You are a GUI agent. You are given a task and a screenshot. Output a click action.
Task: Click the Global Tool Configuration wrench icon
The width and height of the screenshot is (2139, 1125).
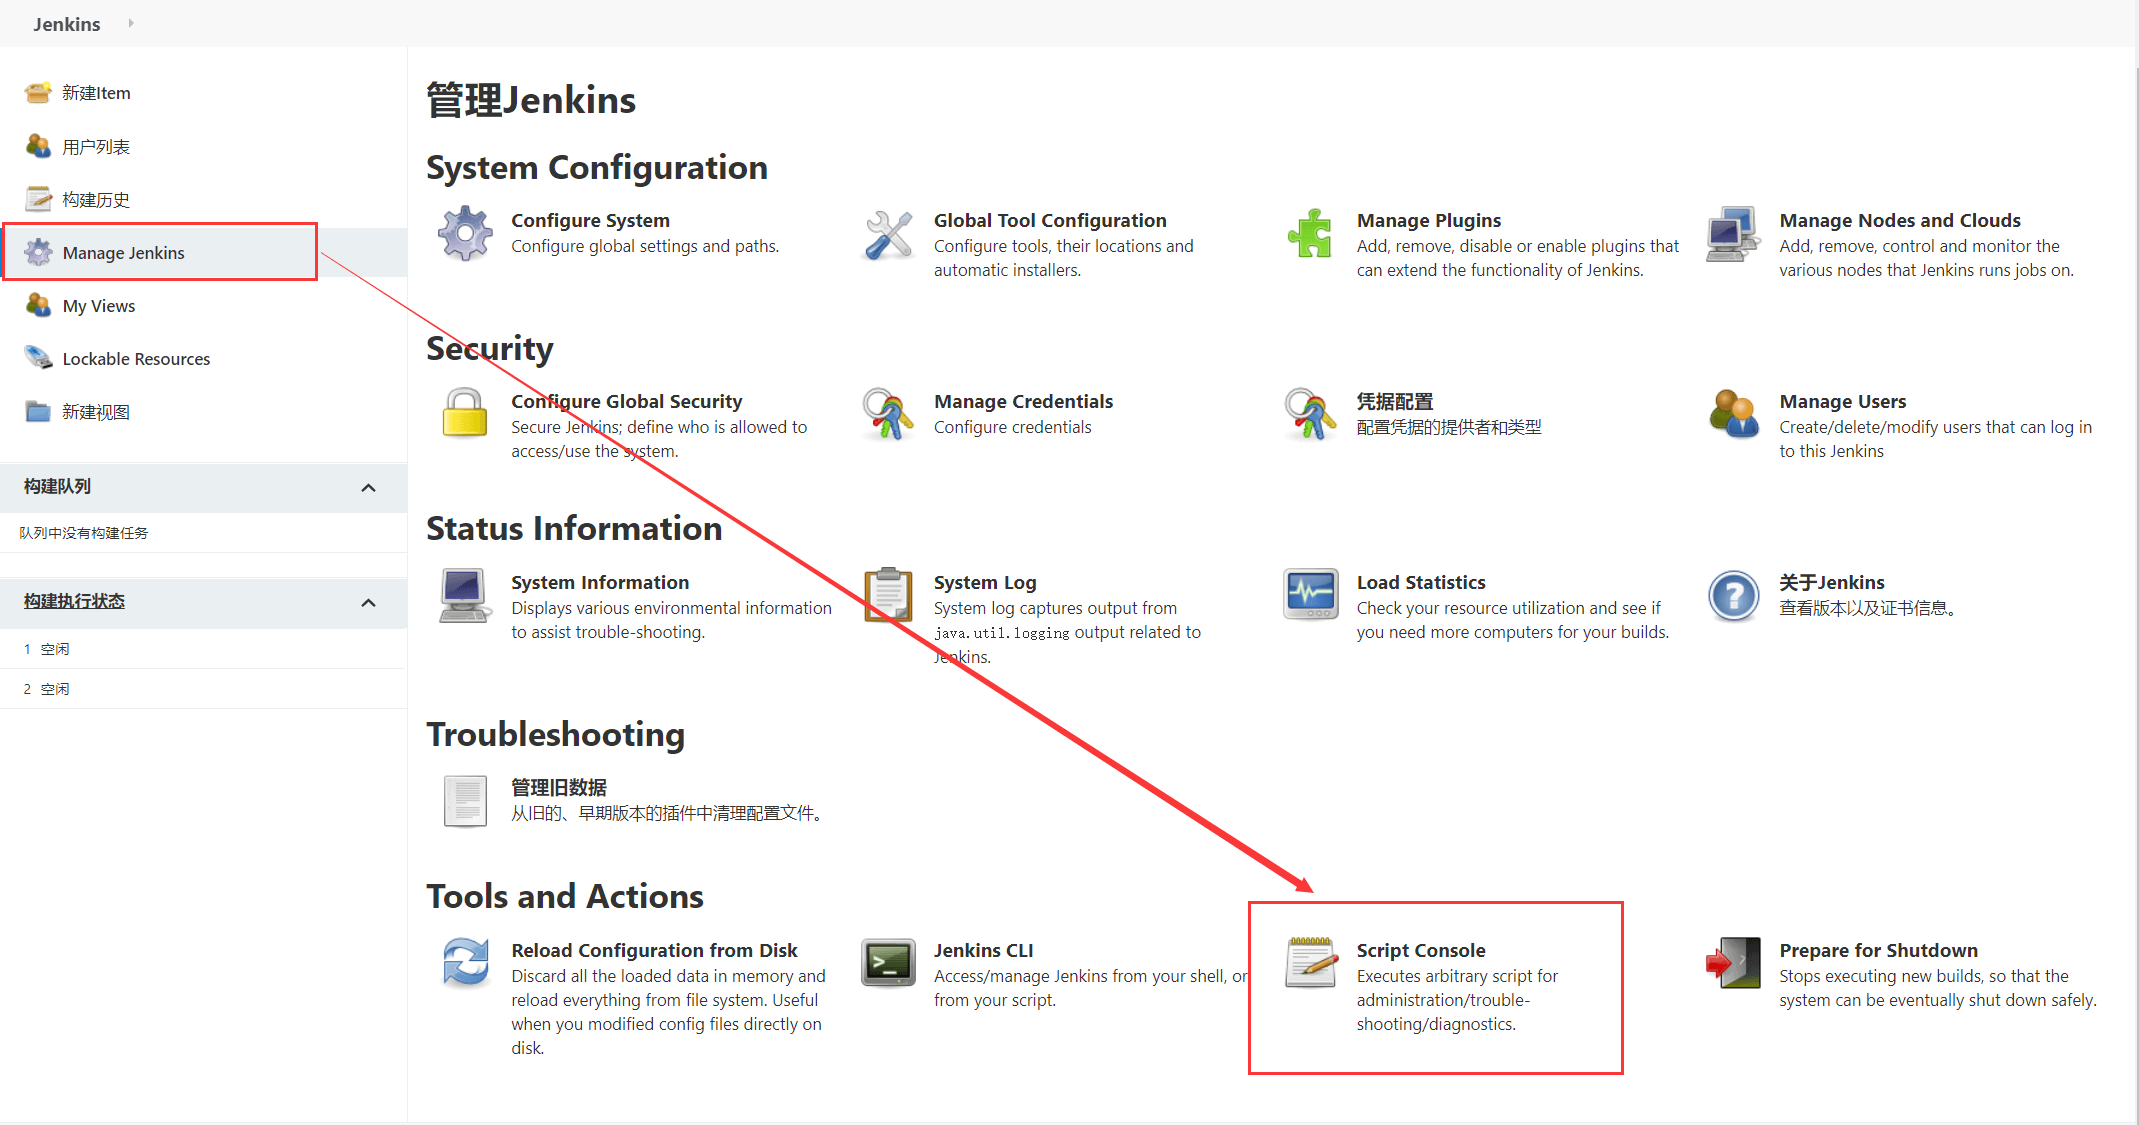tap(888, 234)
